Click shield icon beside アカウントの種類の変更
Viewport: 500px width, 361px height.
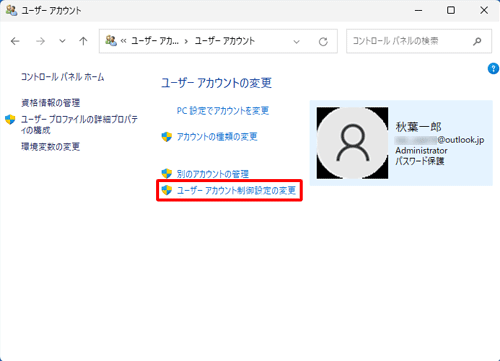[x=167, y=137]
